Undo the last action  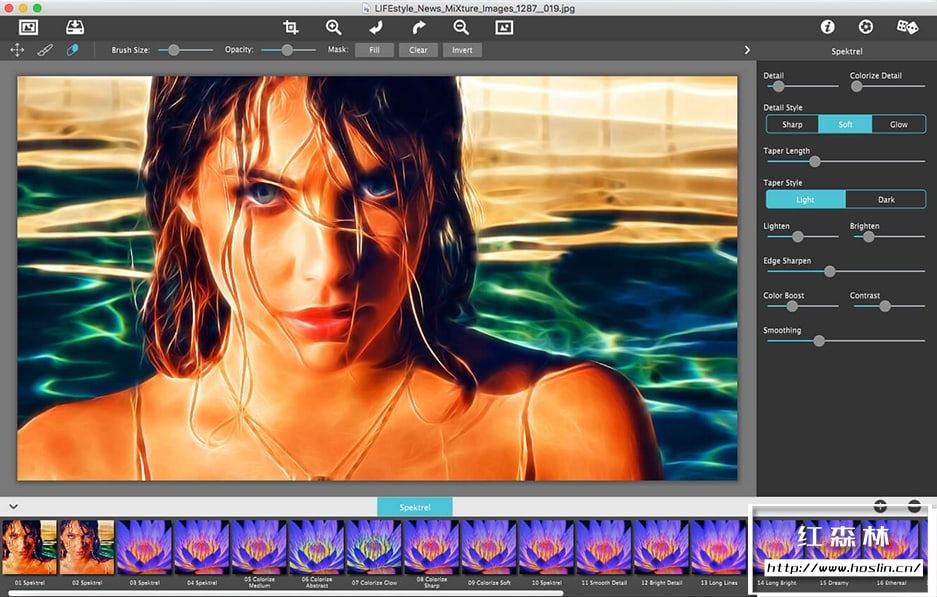point(376,27)
